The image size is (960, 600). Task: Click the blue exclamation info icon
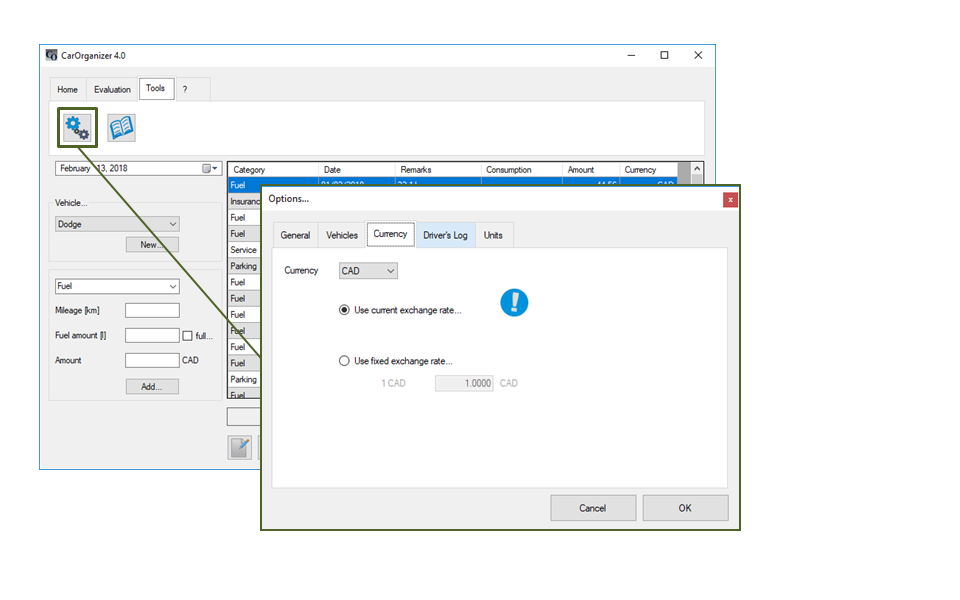pyautogui.click(x=514, y=303)
